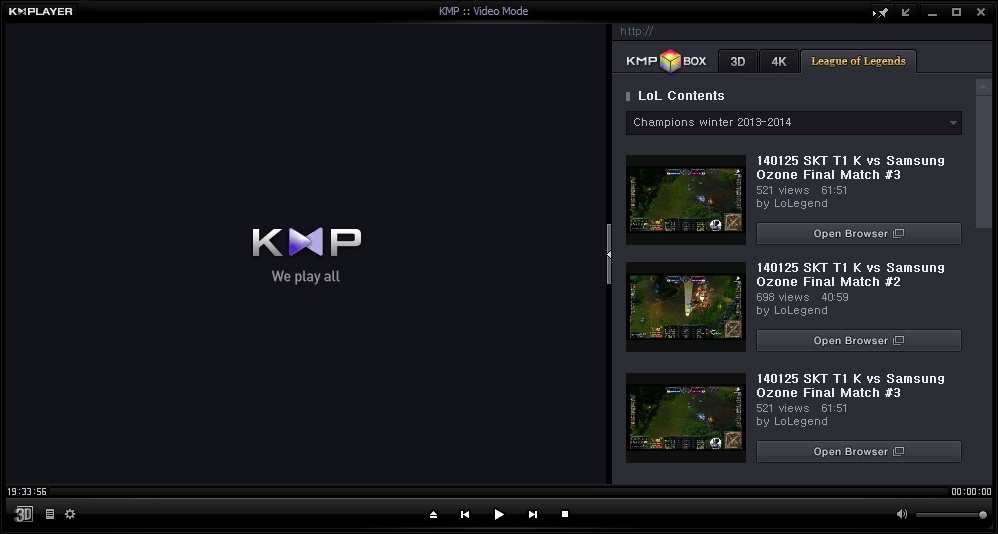Open thumbnail of first Final Match #3
998x534 pixels.
click(685, 200)
